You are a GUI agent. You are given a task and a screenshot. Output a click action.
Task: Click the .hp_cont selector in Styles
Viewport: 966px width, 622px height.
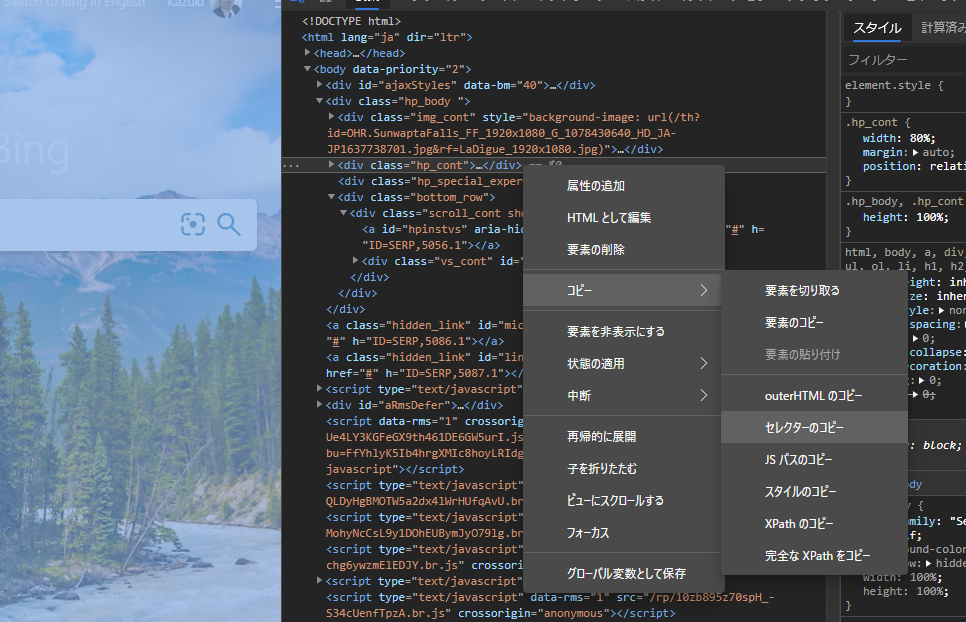tap(871, 122)
